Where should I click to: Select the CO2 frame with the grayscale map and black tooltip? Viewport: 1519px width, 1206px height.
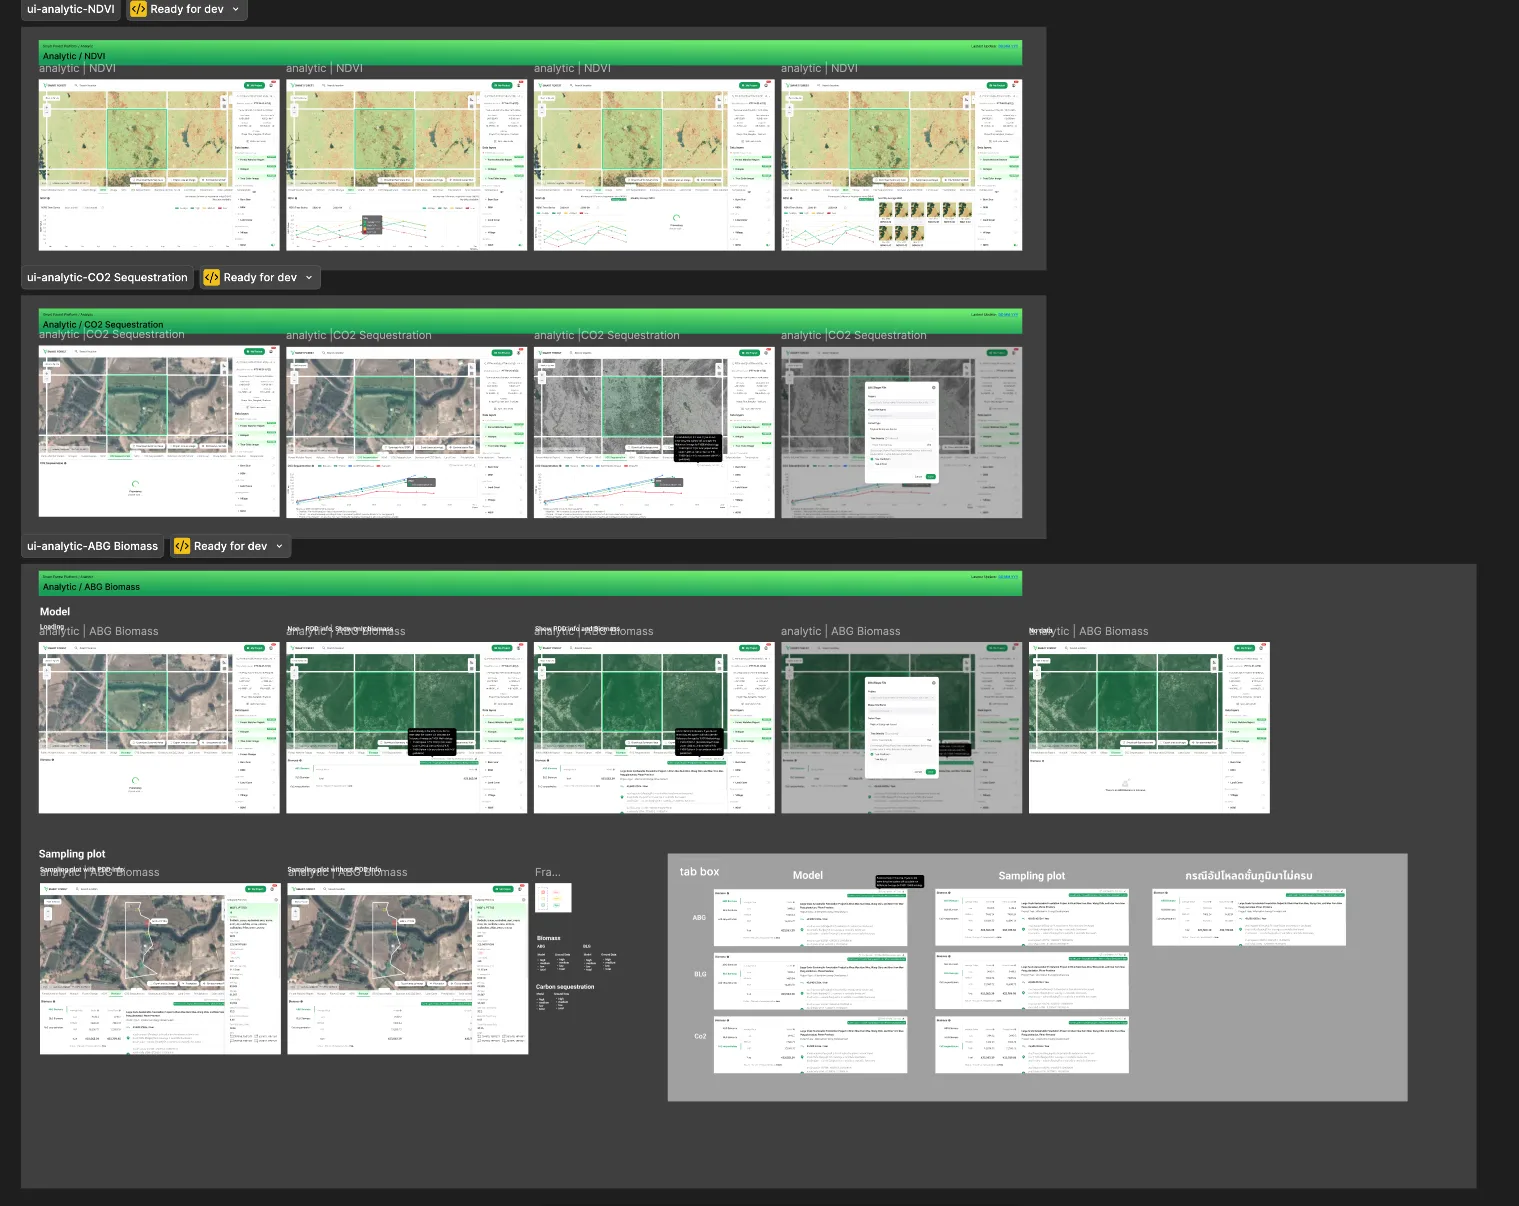pyautogui.click(x=654, y=432)
